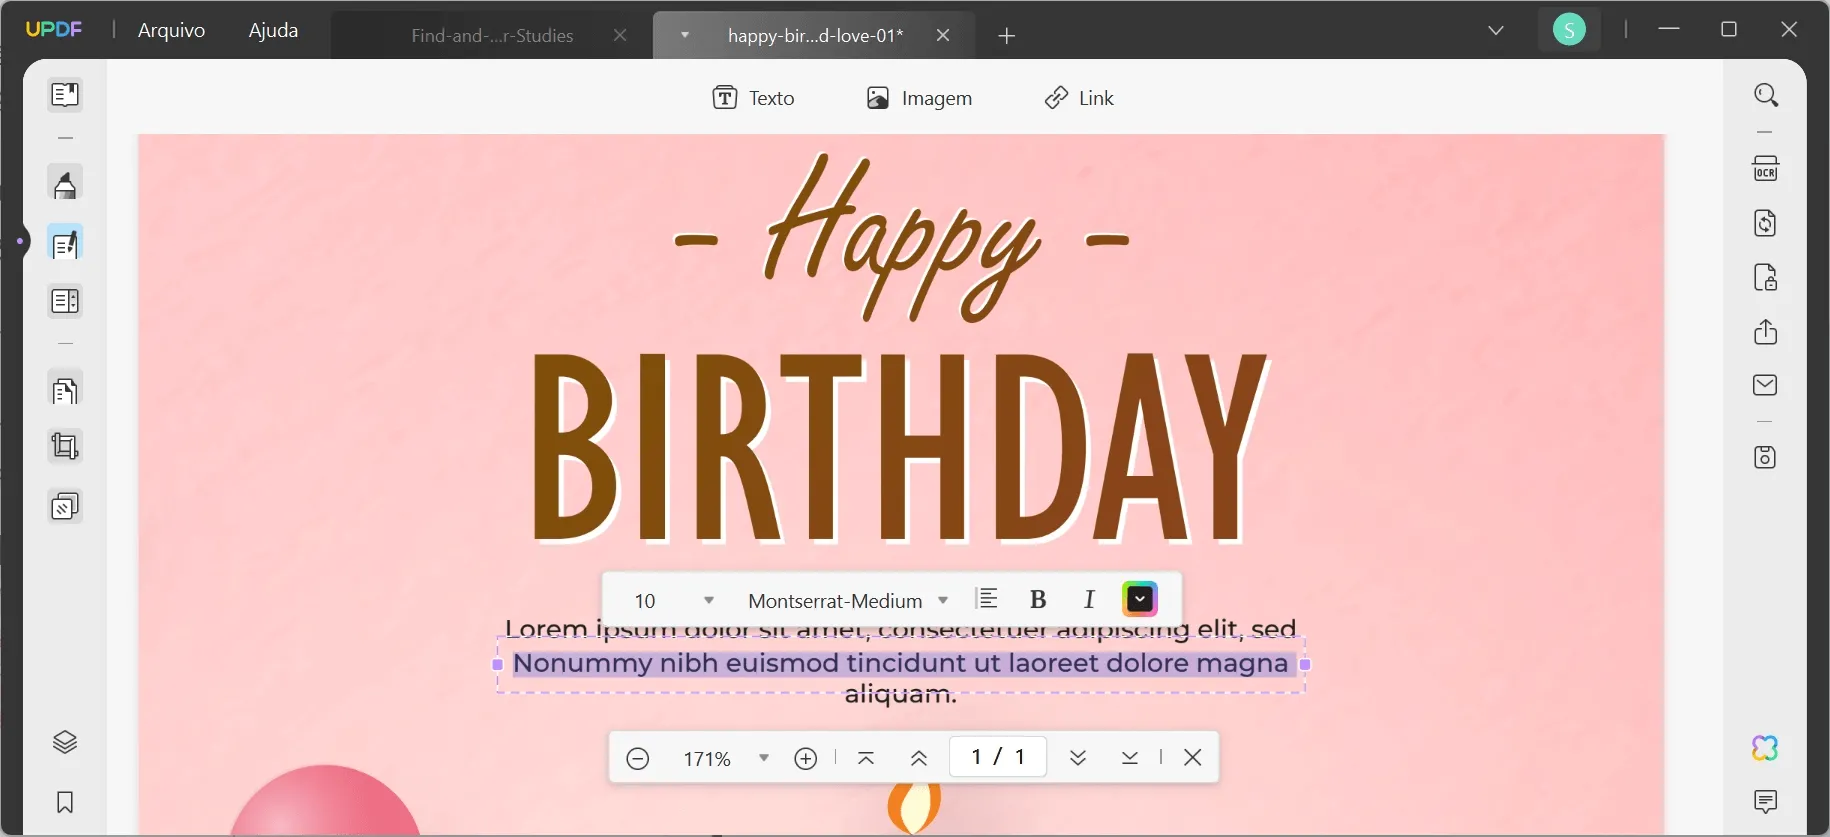The width and height of the screenshot is (1830, 837).
Task: Close the happy-bir...d-love-01 tab
Action: point(943,35)
